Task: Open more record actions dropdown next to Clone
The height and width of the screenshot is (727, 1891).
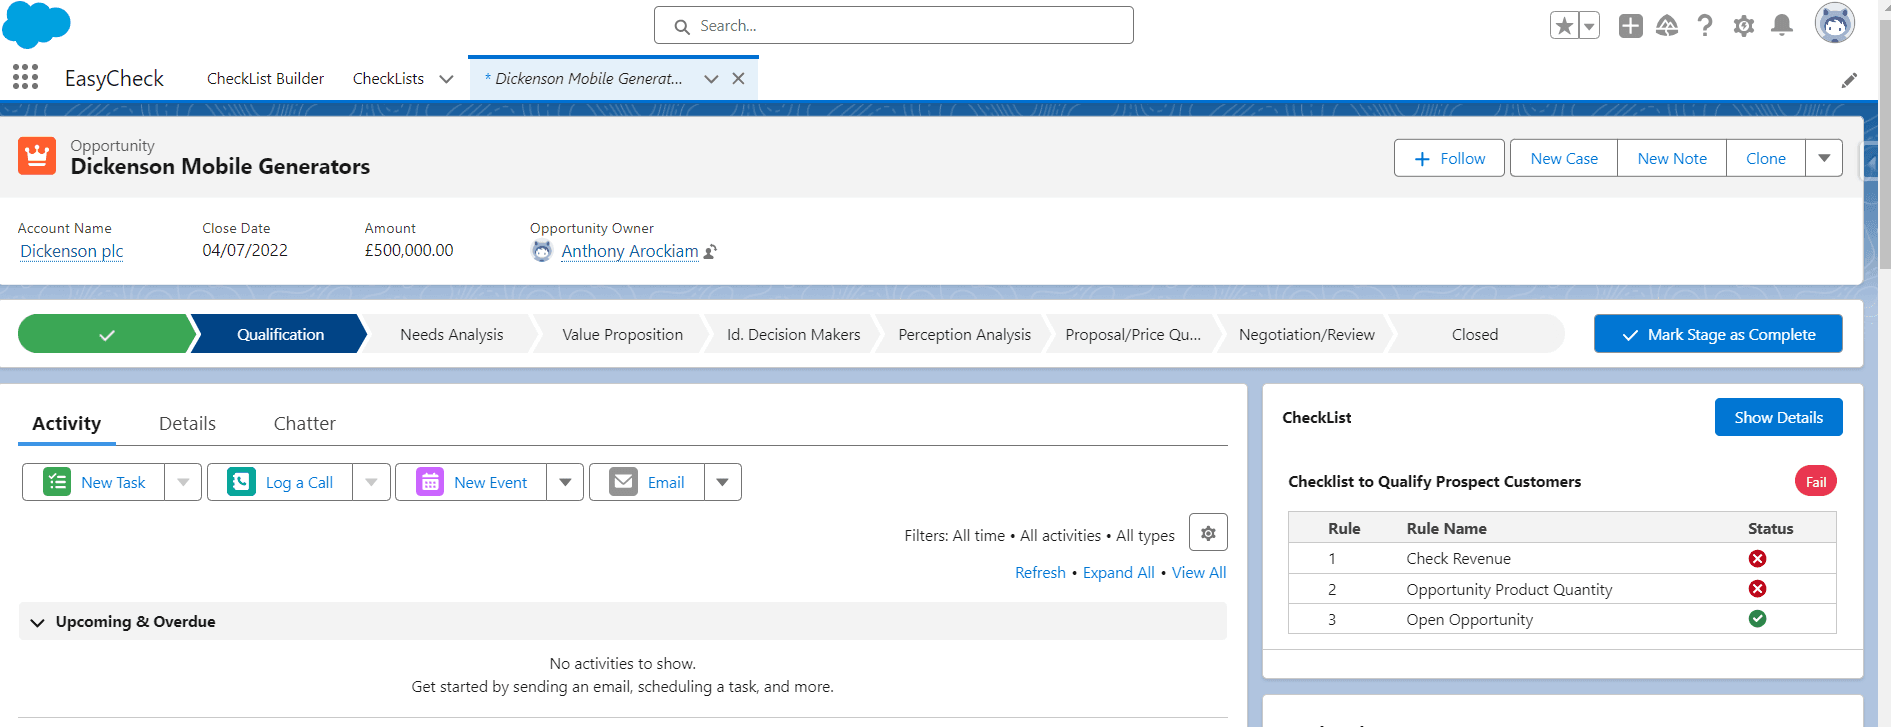Action: pos(1824,158)
